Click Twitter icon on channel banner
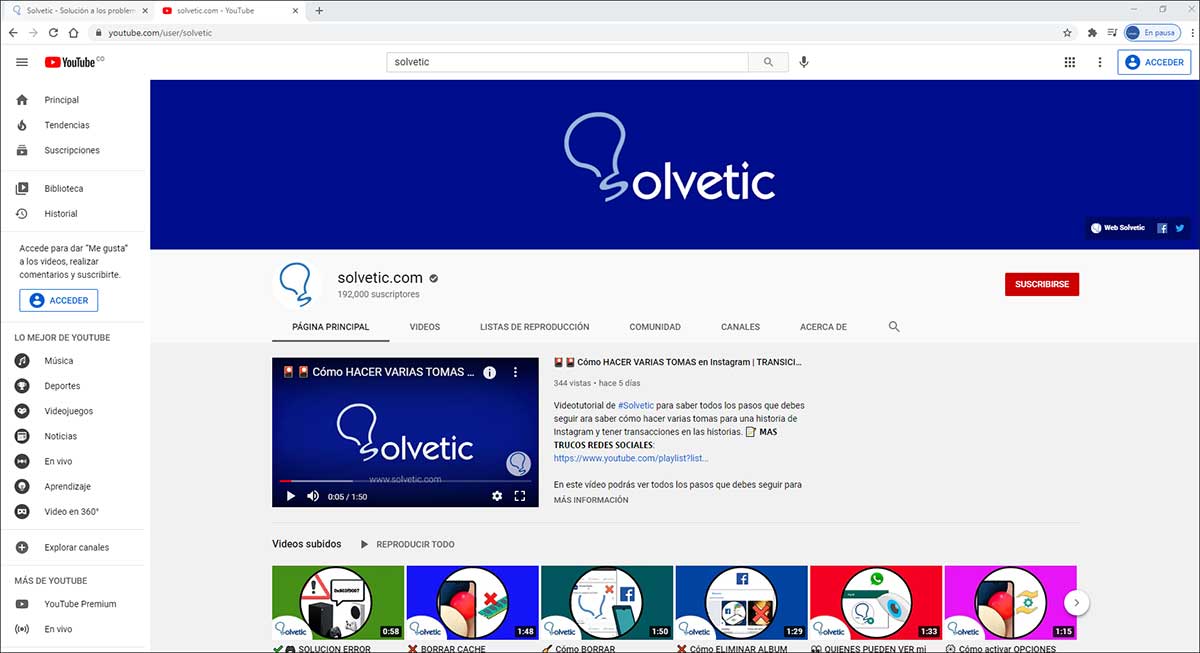 (1180, 228)
